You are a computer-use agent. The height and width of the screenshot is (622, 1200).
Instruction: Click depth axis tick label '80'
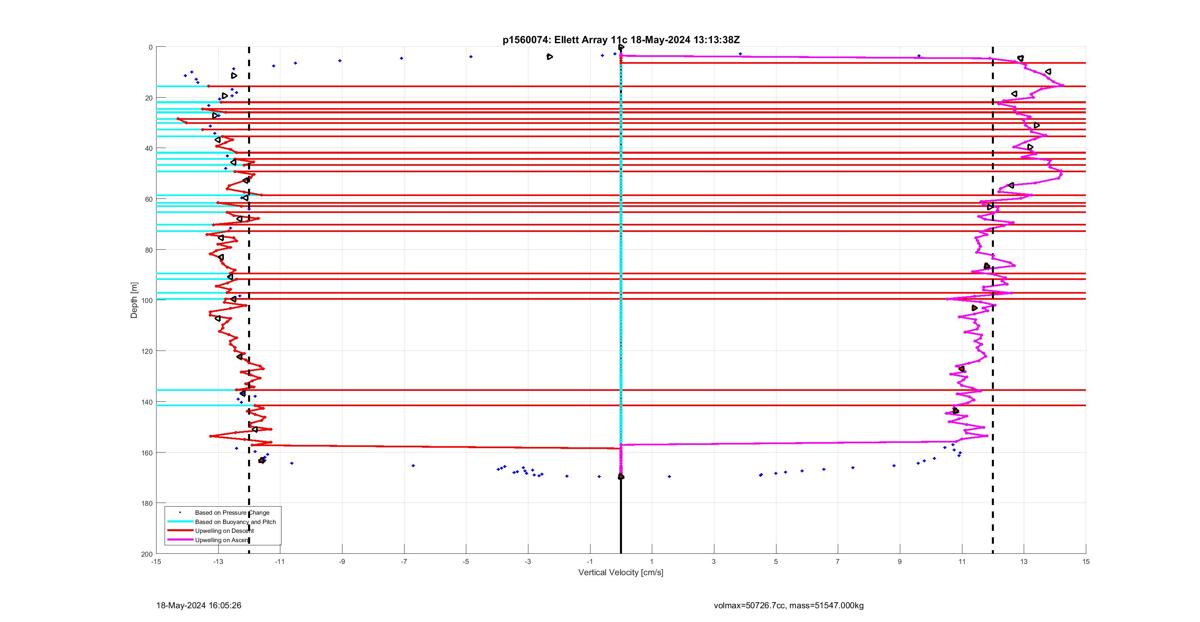click(148, 250)
